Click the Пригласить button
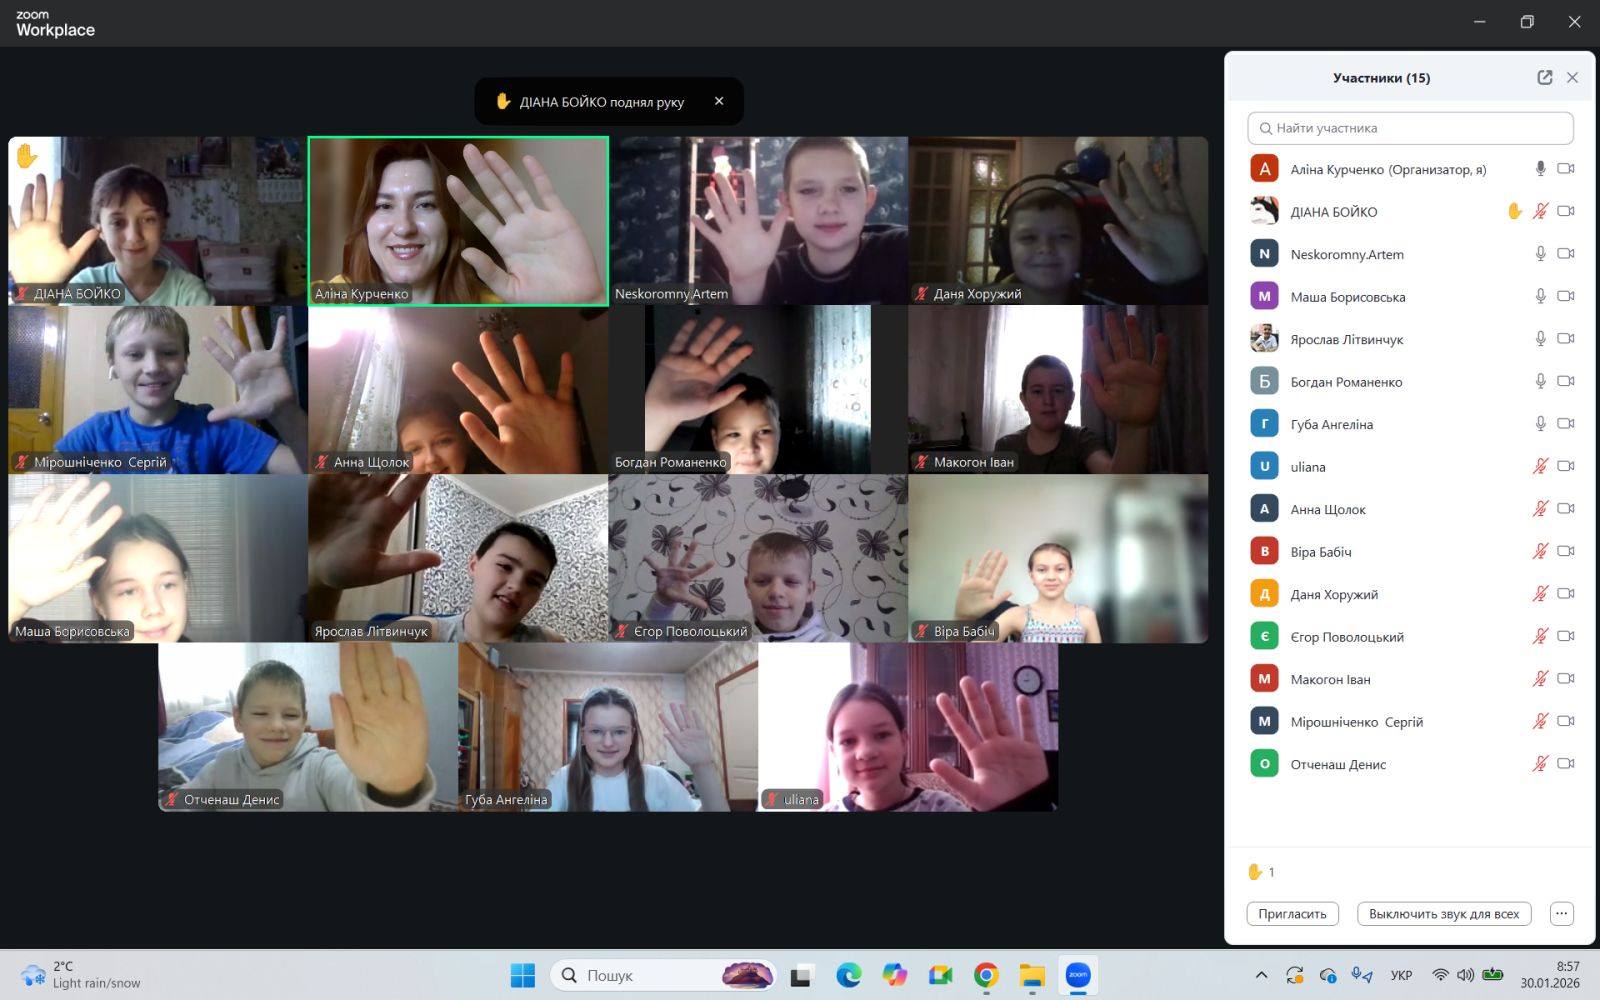This screenshot has height=1000, width=1600. click(1292, 913)
